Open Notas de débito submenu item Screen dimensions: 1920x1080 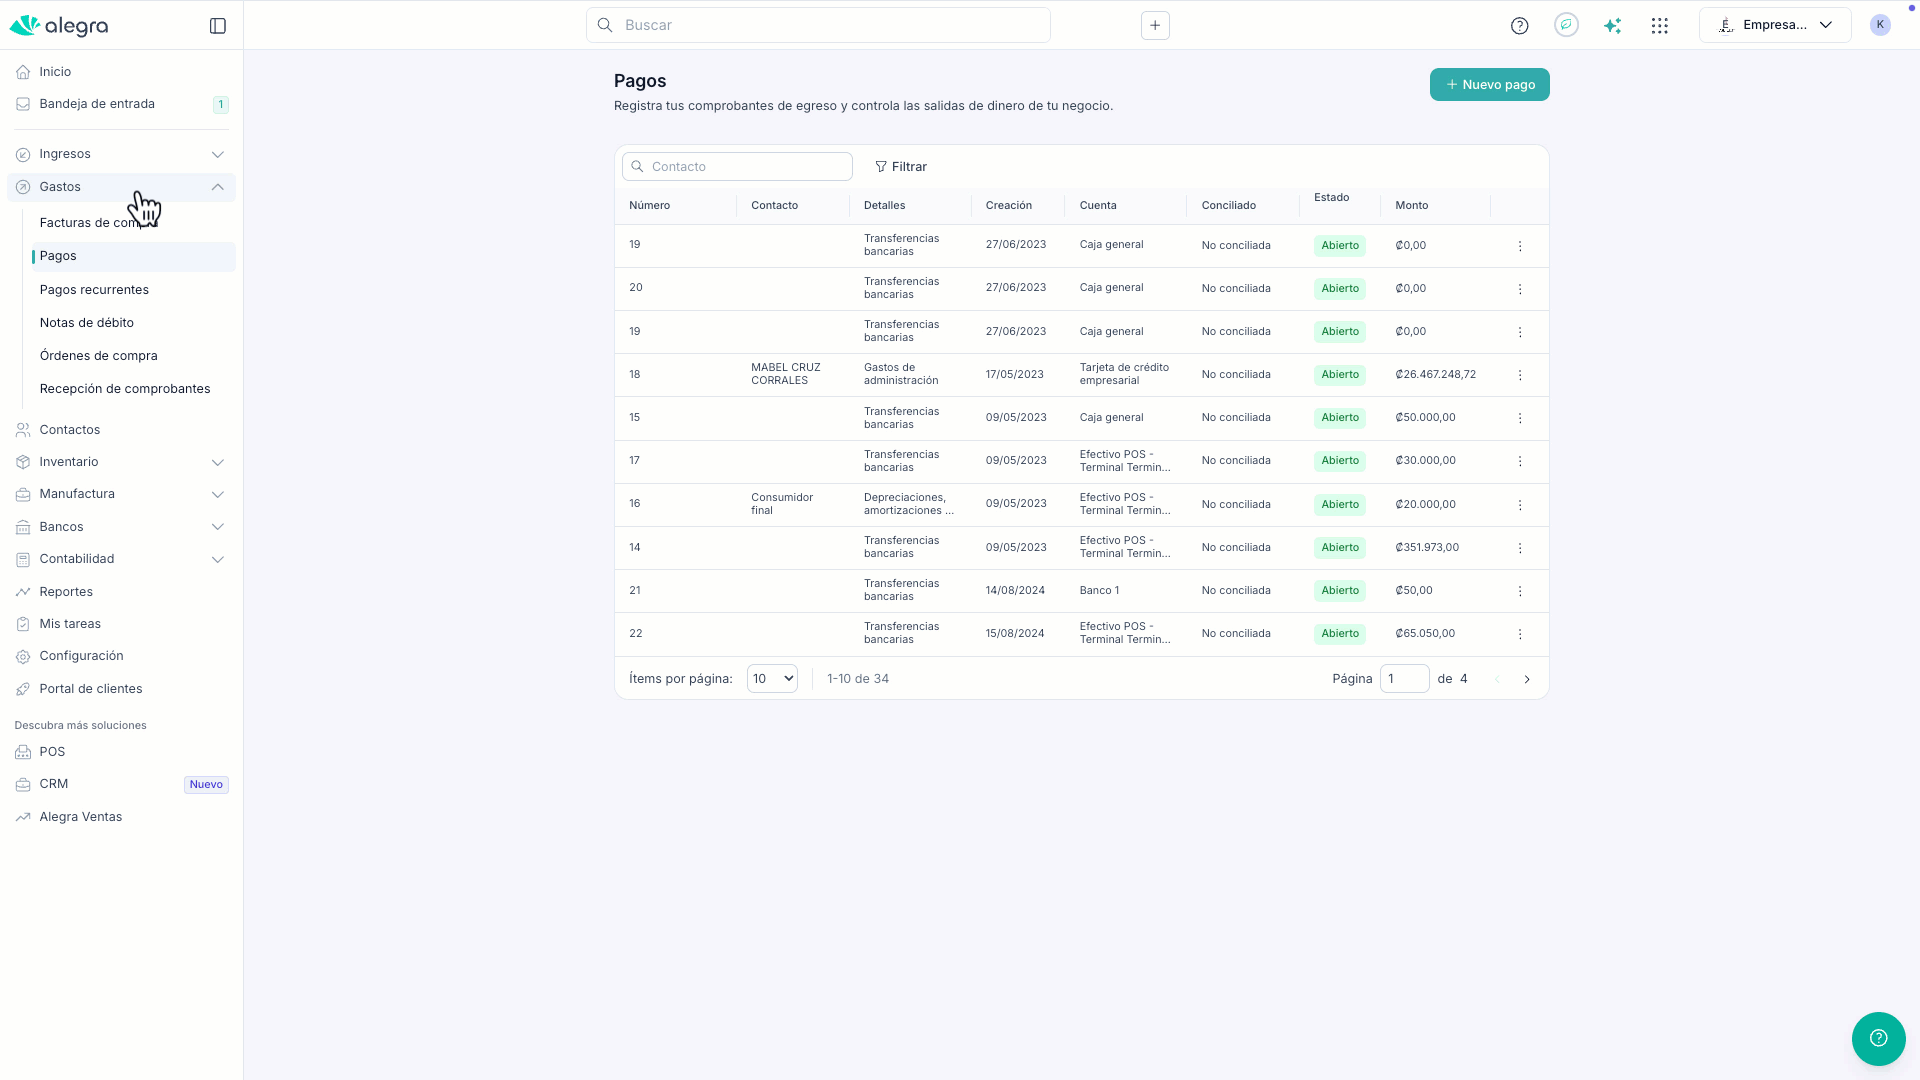coord(87,323)
